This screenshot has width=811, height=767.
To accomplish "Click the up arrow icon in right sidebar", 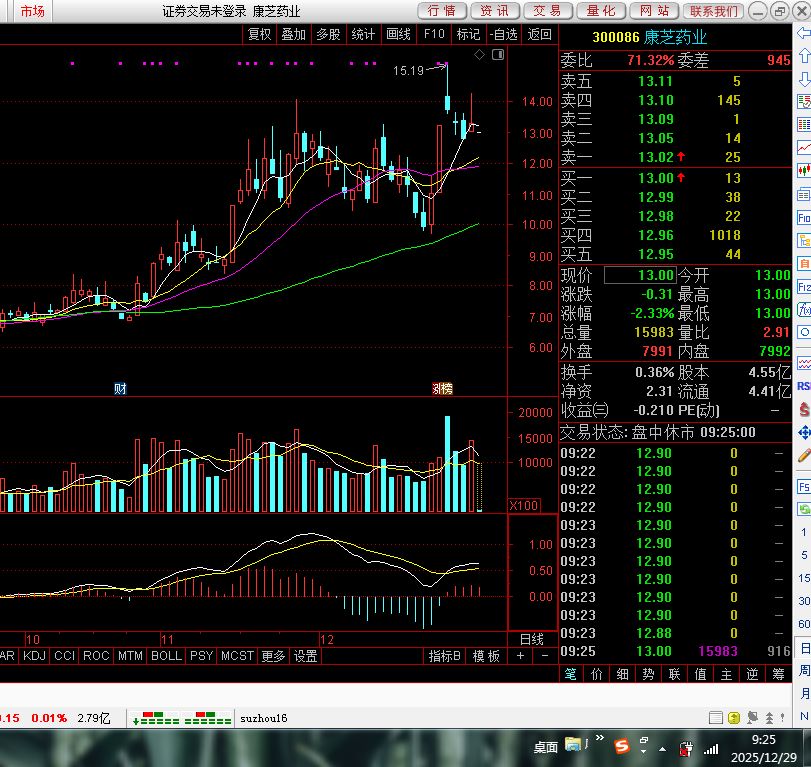I will pyautogui.click(x=804, y=55).
